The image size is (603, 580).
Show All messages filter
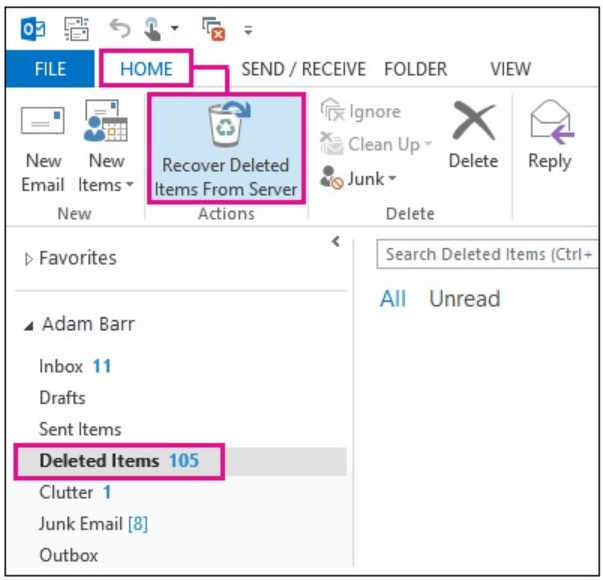(x=393, y=299)
